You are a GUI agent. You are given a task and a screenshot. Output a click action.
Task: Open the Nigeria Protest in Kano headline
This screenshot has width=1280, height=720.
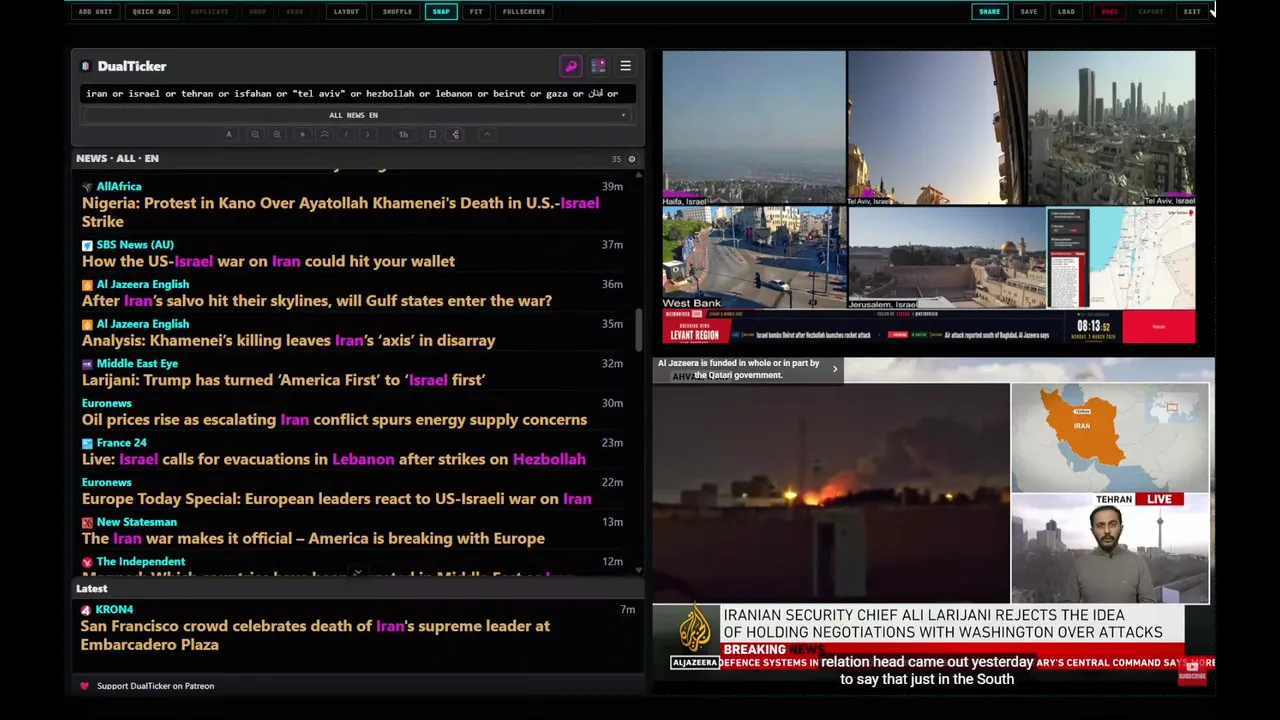click(x=340, y=212)
